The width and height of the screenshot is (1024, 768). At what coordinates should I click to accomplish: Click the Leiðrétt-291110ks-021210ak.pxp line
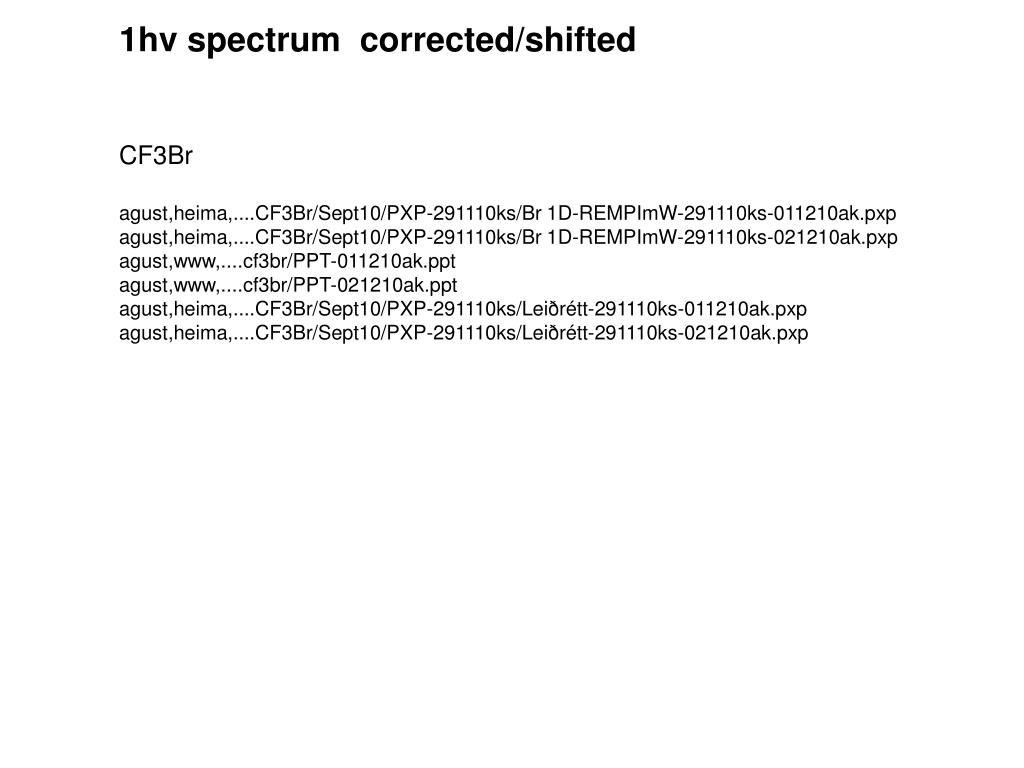coord(464,334)
